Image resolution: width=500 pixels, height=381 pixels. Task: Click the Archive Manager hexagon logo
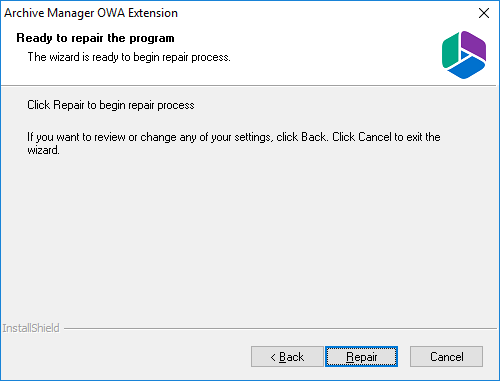click(x=464, y=55)
